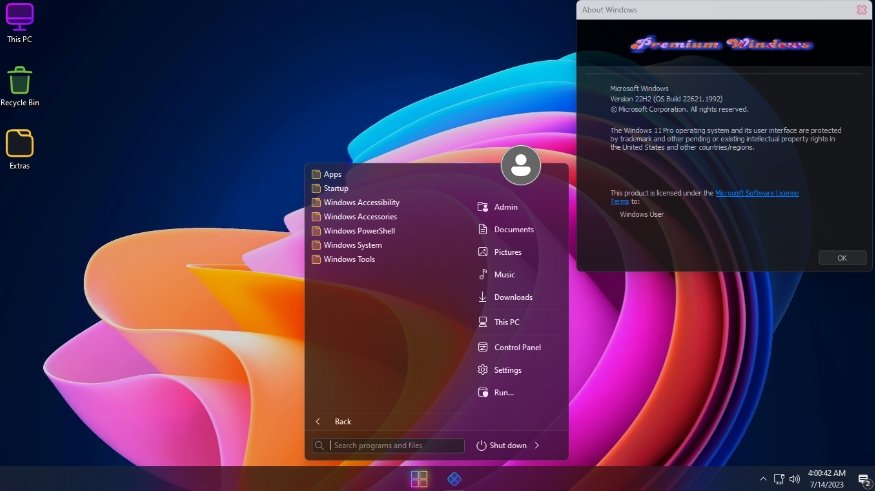Open the Apps folder in start menu

click(x=326, y=174)
